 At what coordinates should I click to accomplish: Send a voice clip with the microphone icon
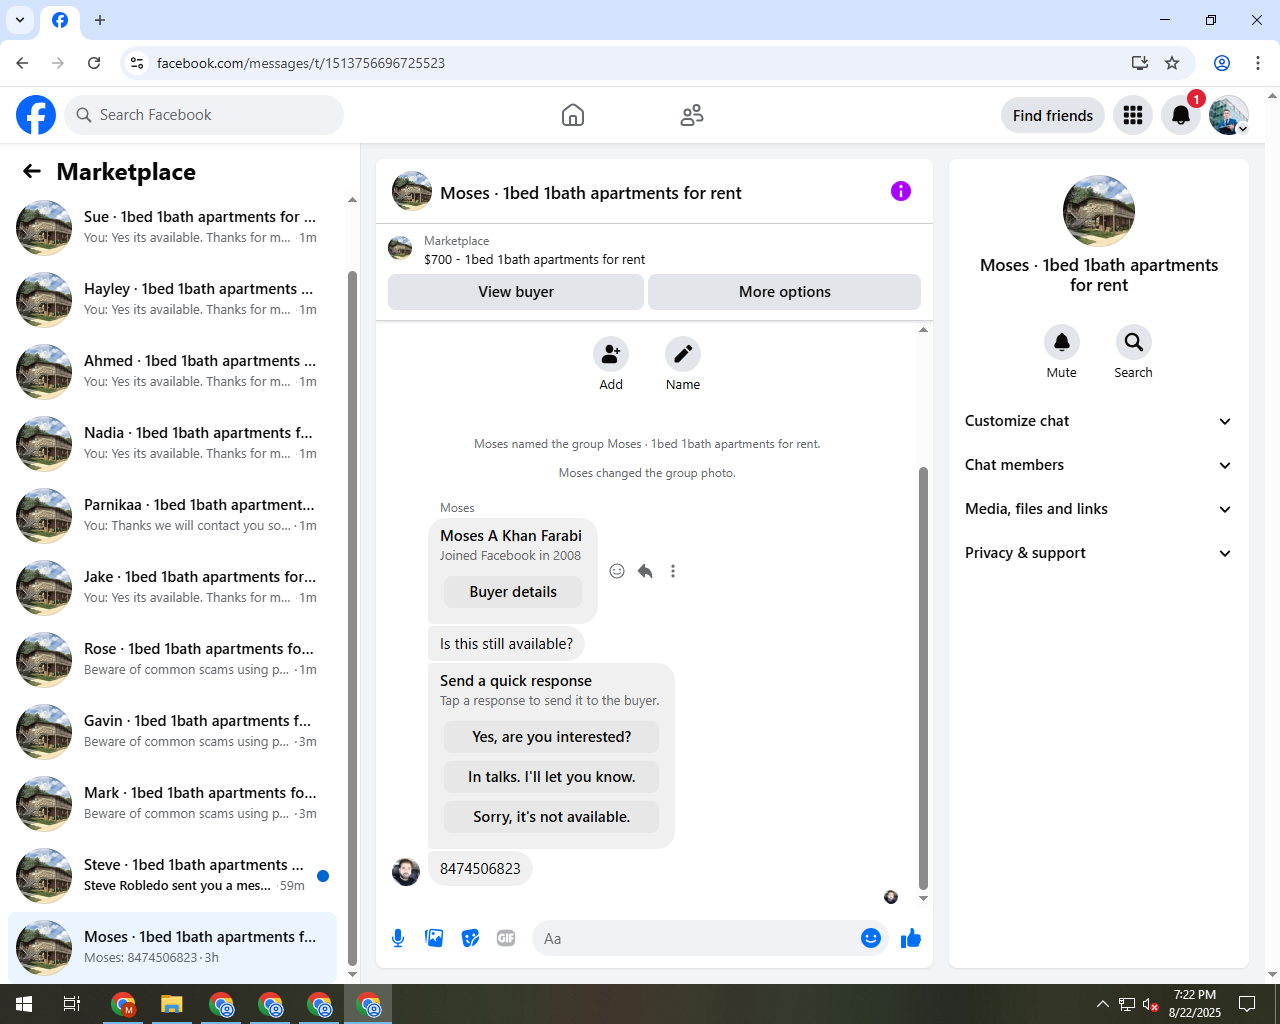pyautogui.click(x=398, y=938)
